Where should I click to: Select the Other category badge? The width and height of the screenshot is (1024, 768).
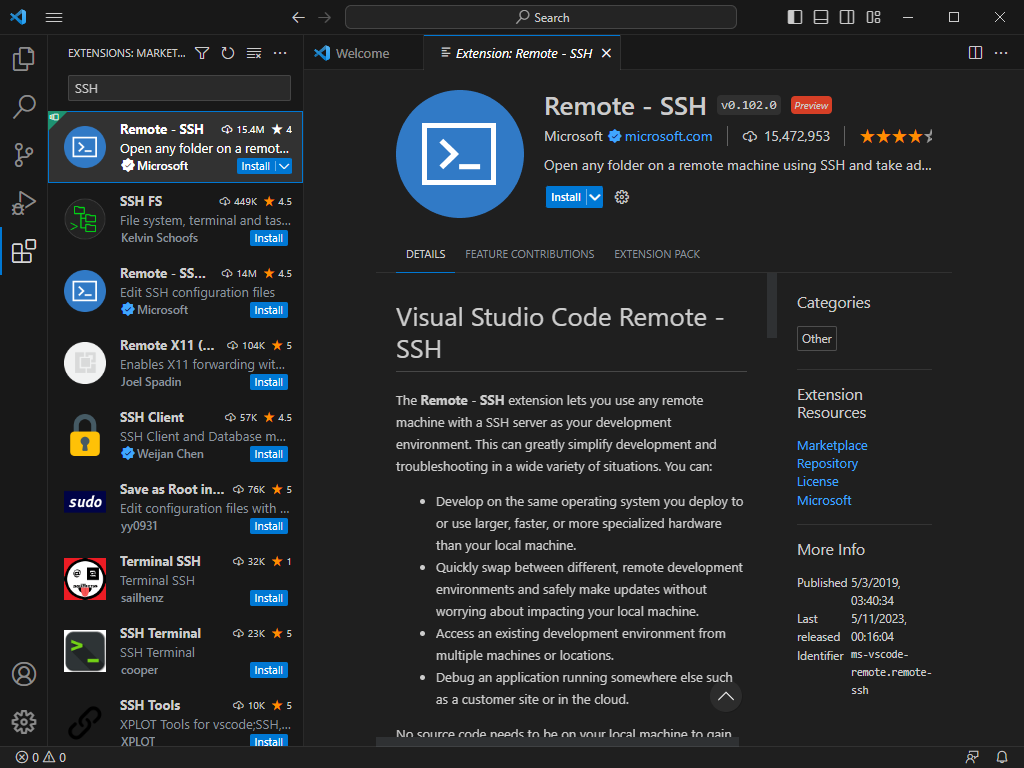point(816,338)
